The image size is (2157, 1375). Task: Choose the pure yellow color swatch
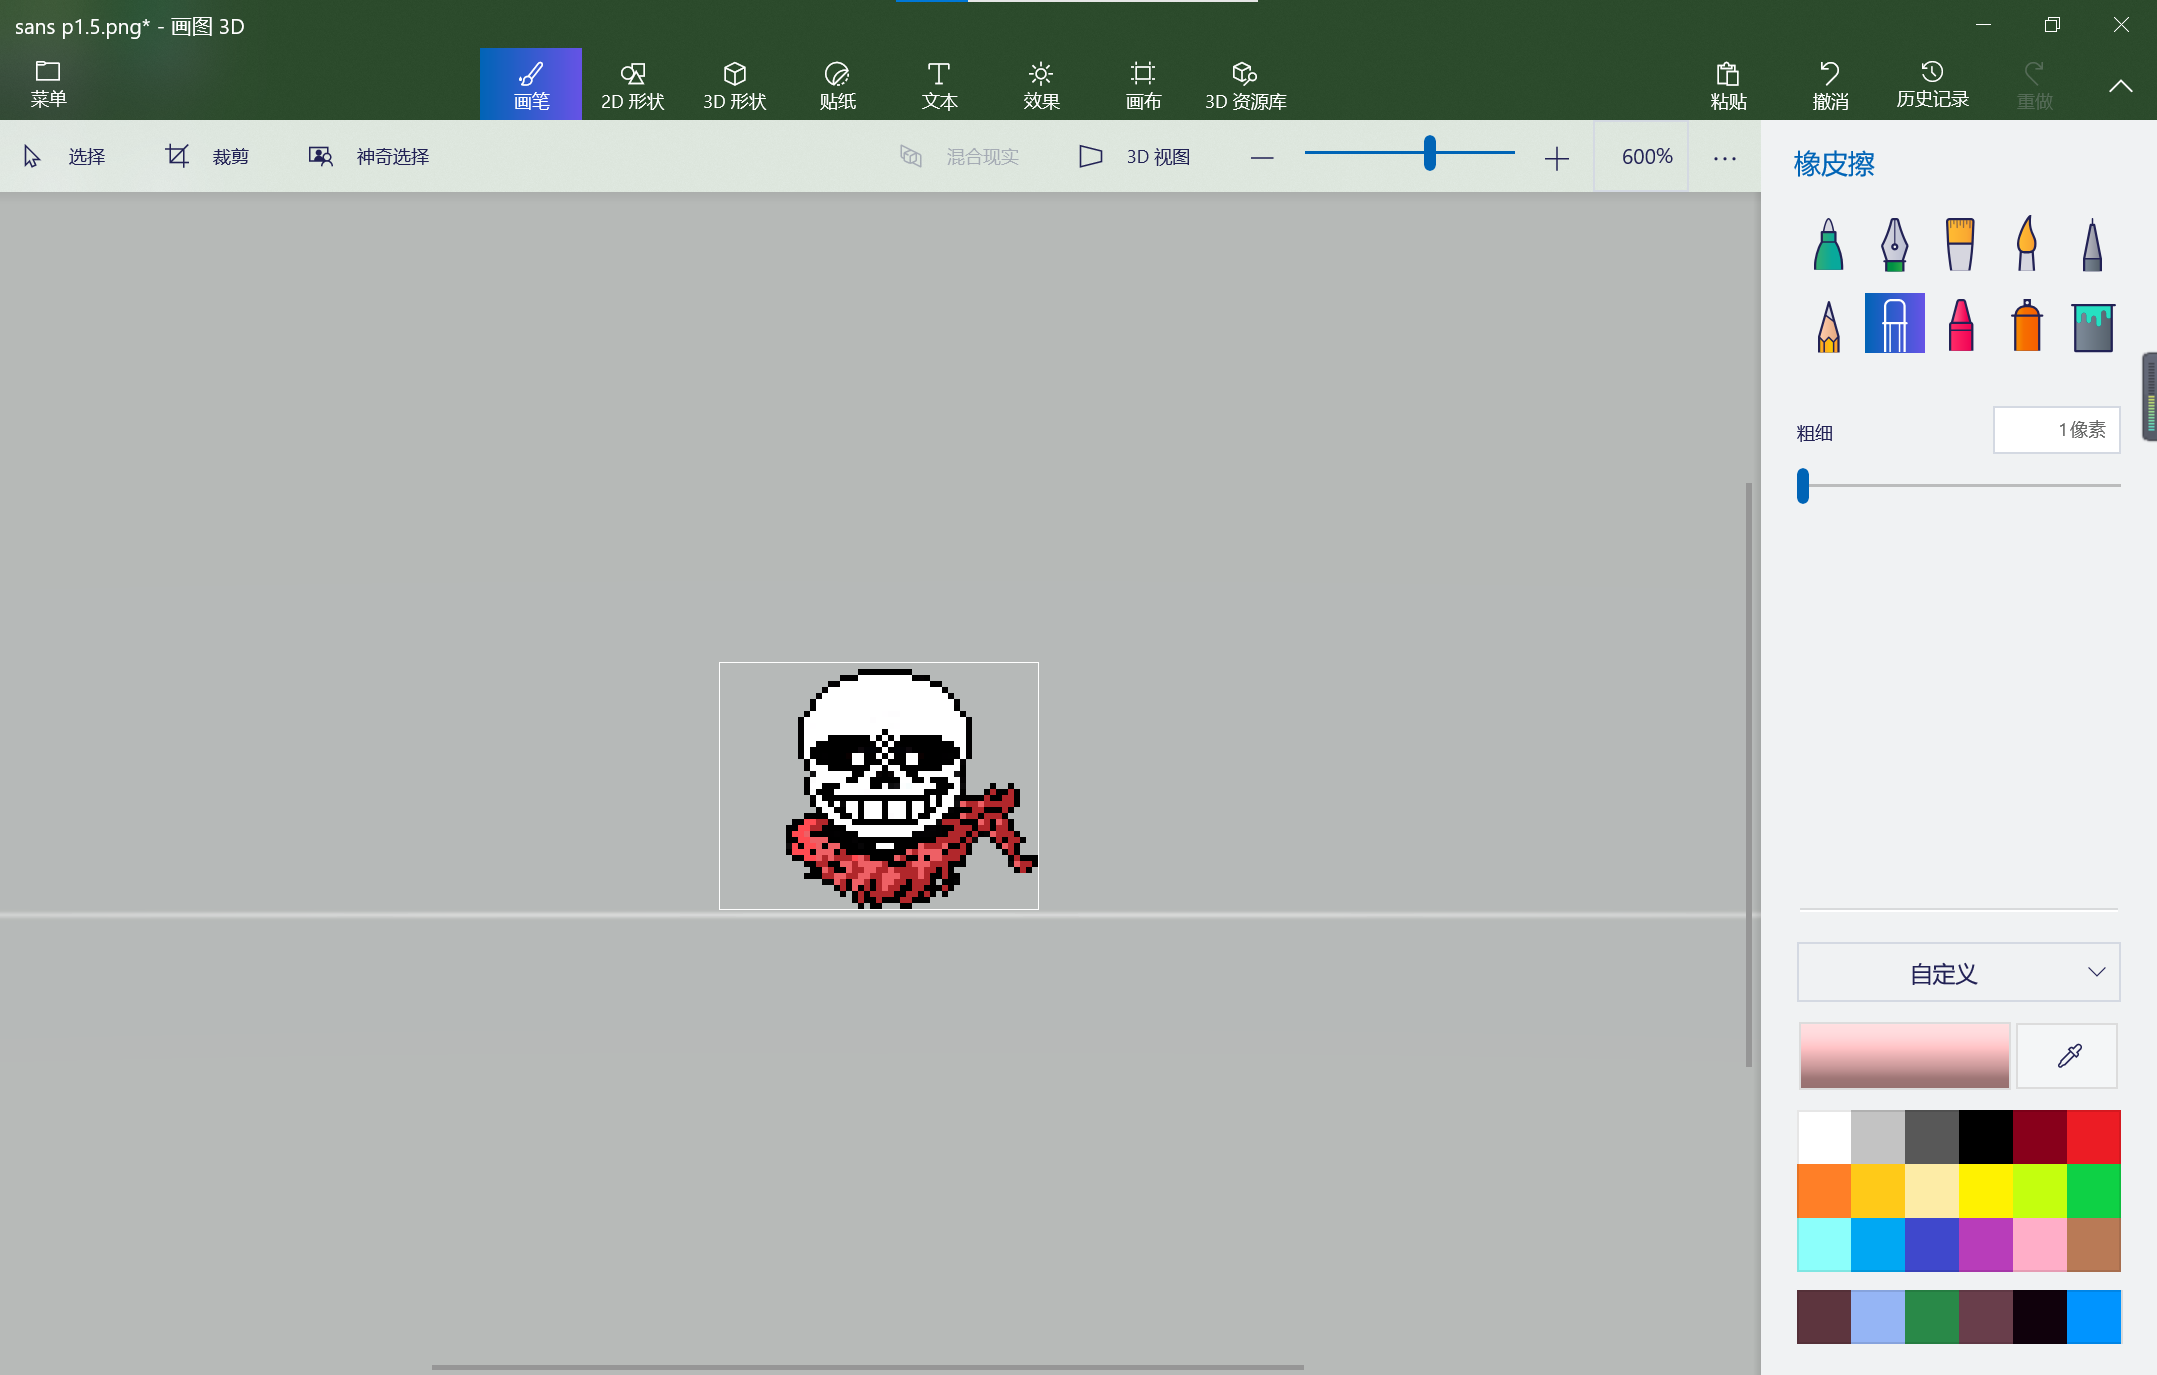click(x=1986, y=1191)
